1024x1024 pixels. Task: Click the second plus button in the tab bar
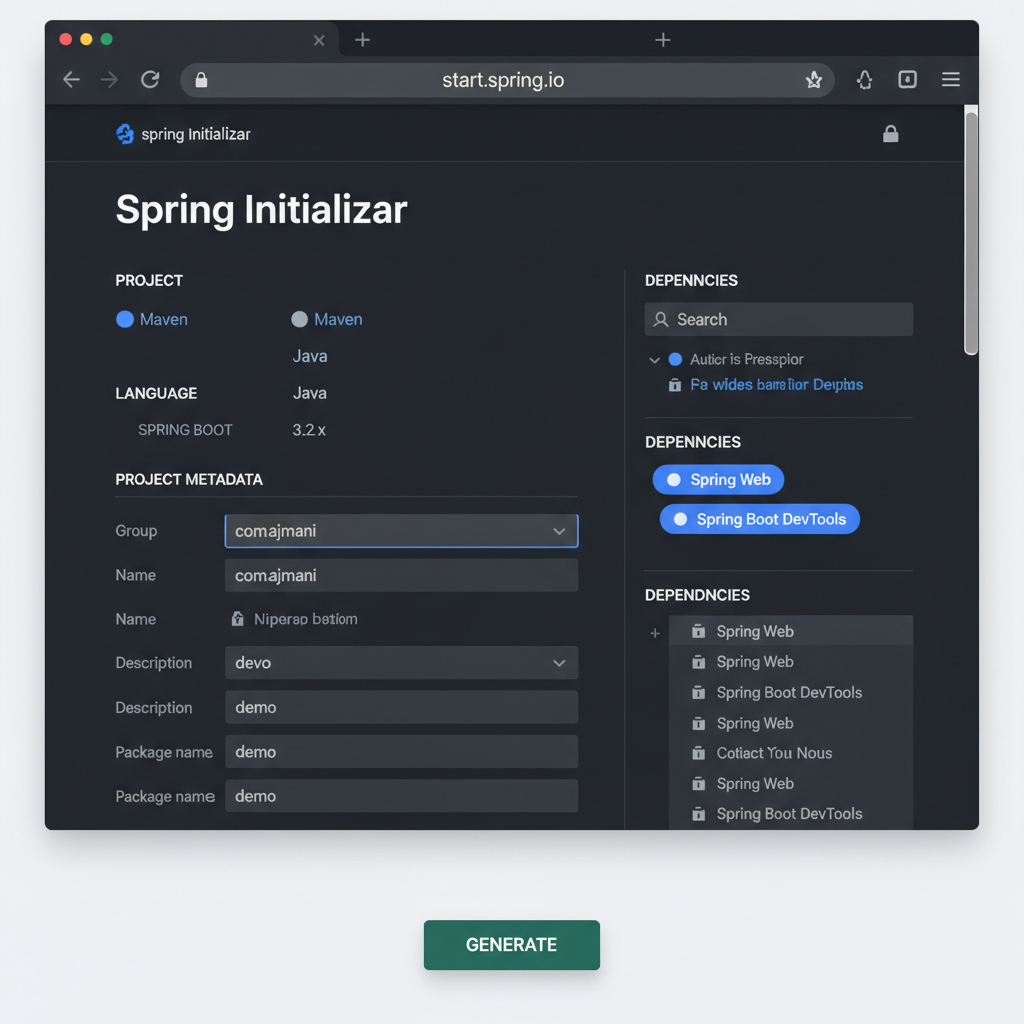(663, 40)
